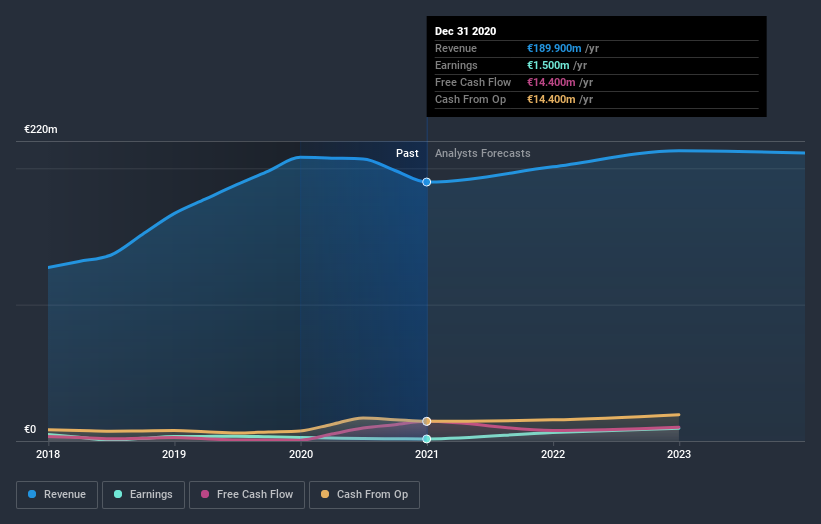The width and height of the screenshot is (821, 524).
Task: Click the €1.500m Earnings value in tooltip
Action: [x=548, y=65]
